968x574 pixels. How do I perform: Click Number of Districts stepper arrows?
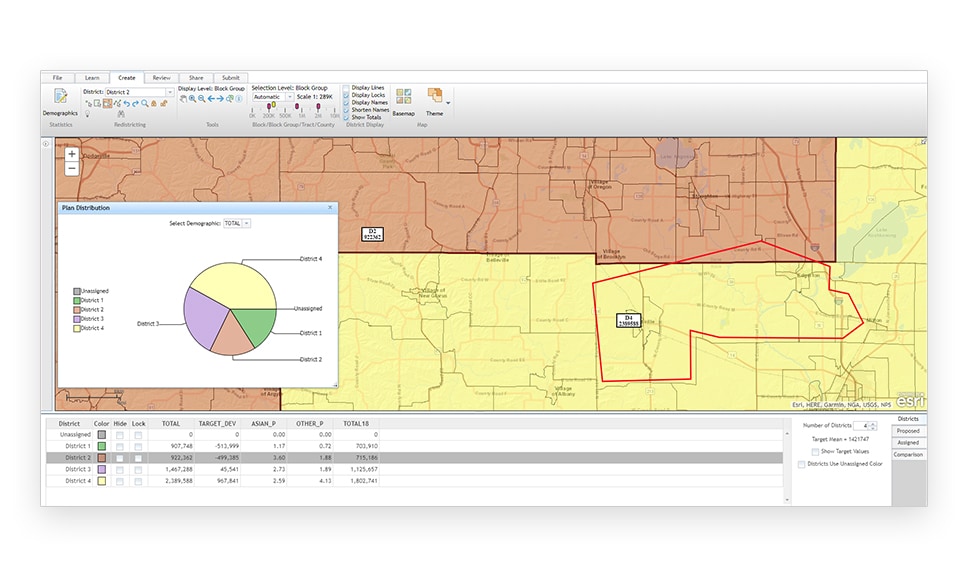[x=873, y=426]
